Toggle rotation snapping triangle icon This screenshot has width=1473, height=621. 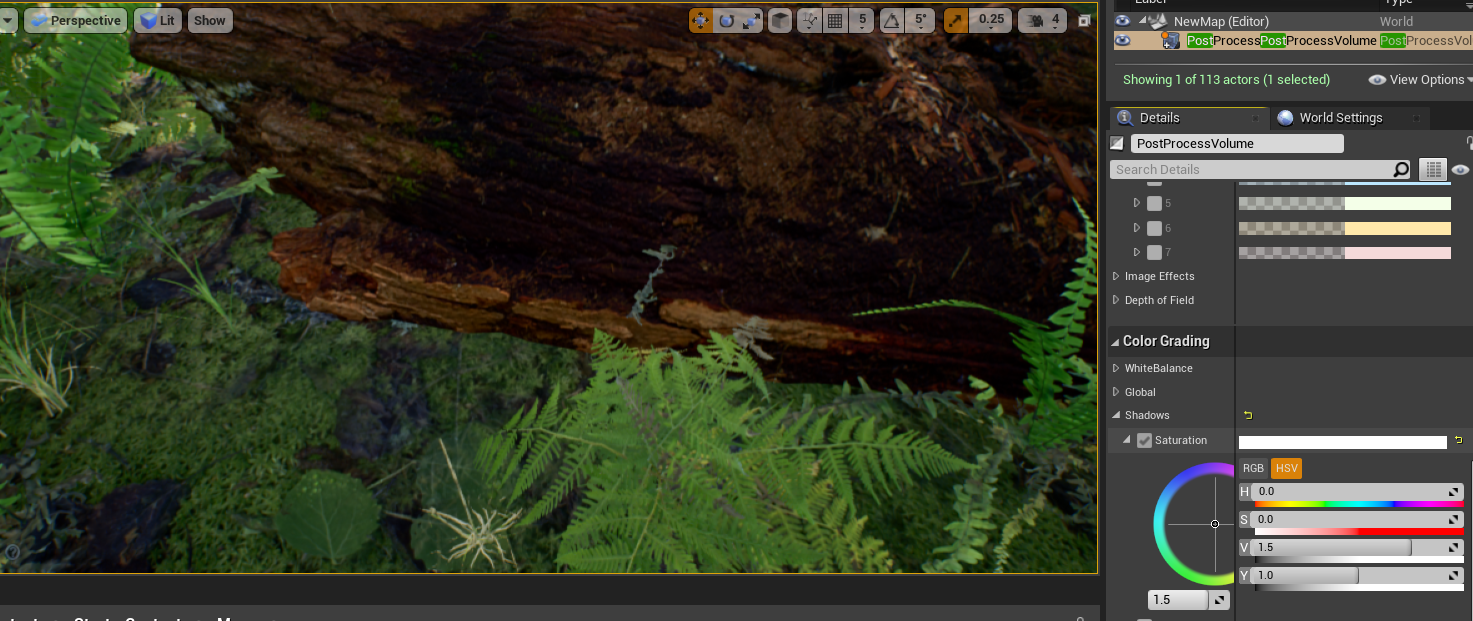pyautogui.click(x=891, y=20)
